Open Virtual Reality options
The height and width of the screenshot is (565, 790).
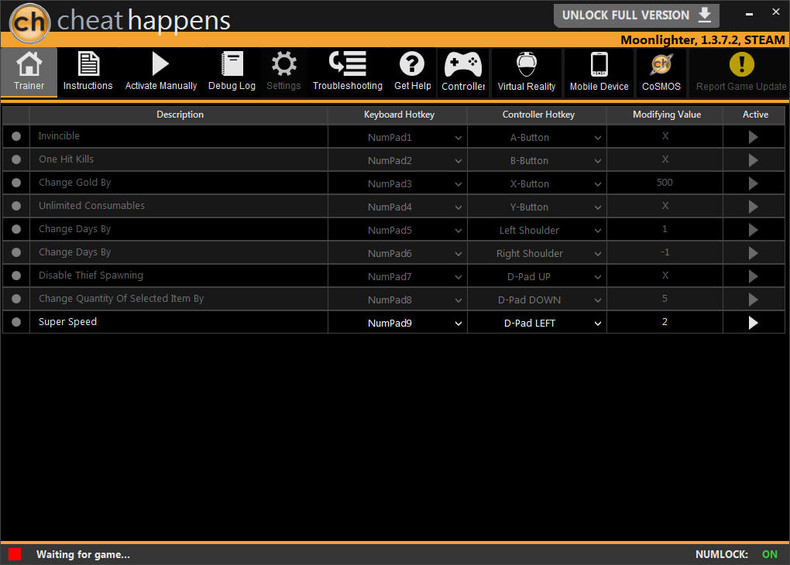click(x=526, y=72)
